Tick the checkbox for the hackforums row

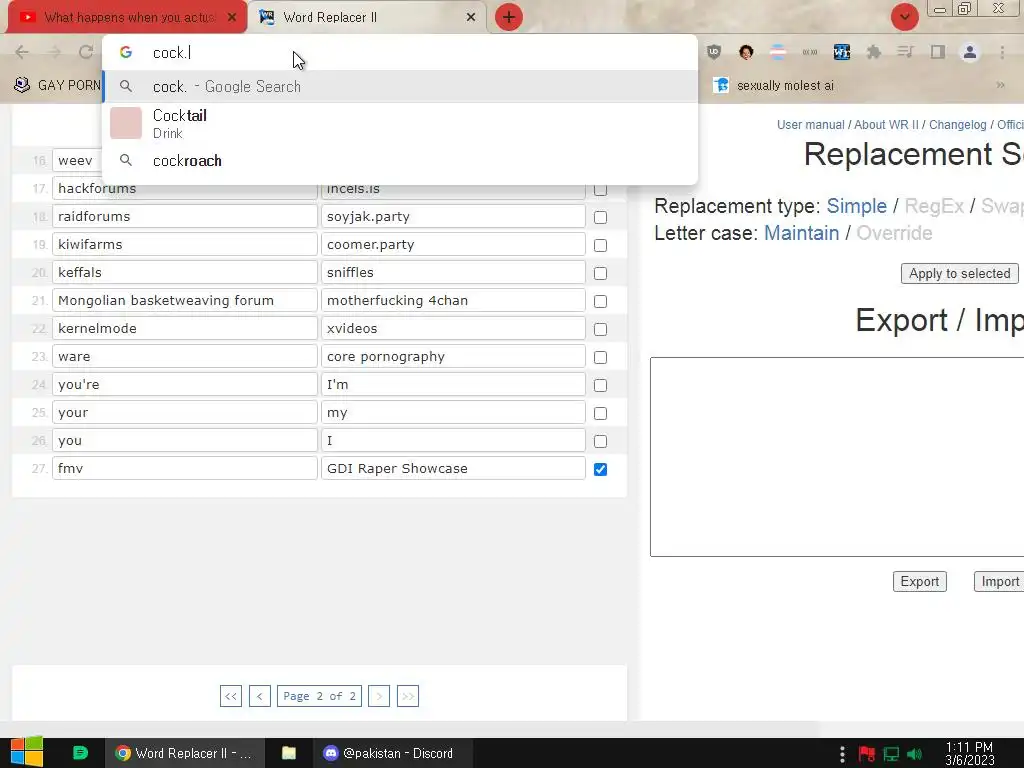600,189
